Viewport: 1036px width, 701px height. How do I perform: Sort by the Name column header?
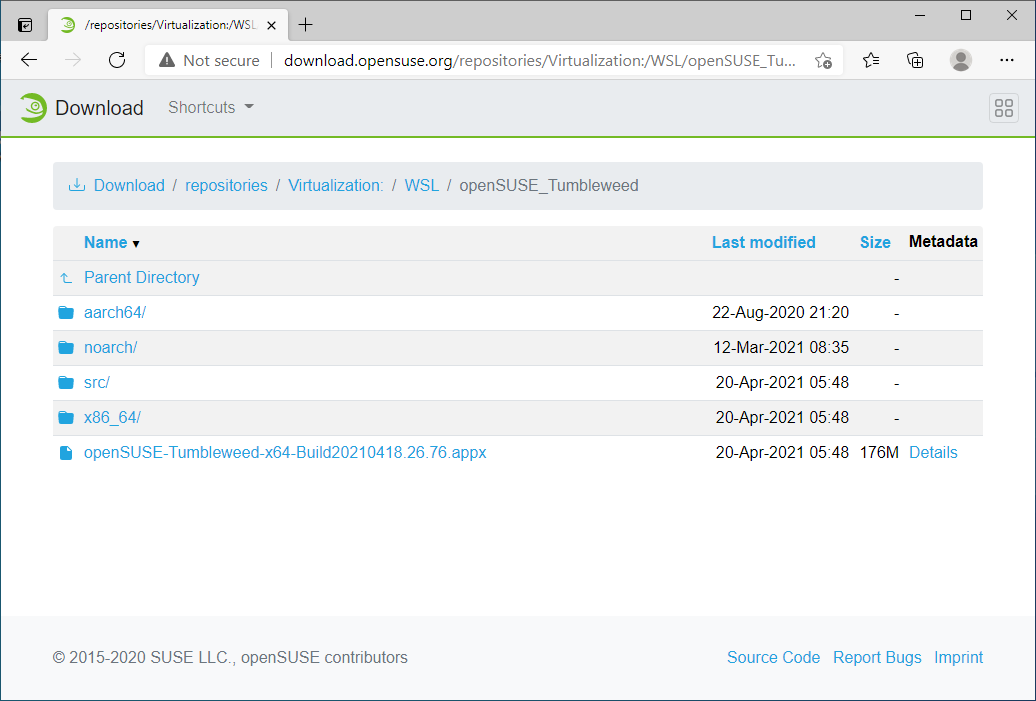[106, 242]
